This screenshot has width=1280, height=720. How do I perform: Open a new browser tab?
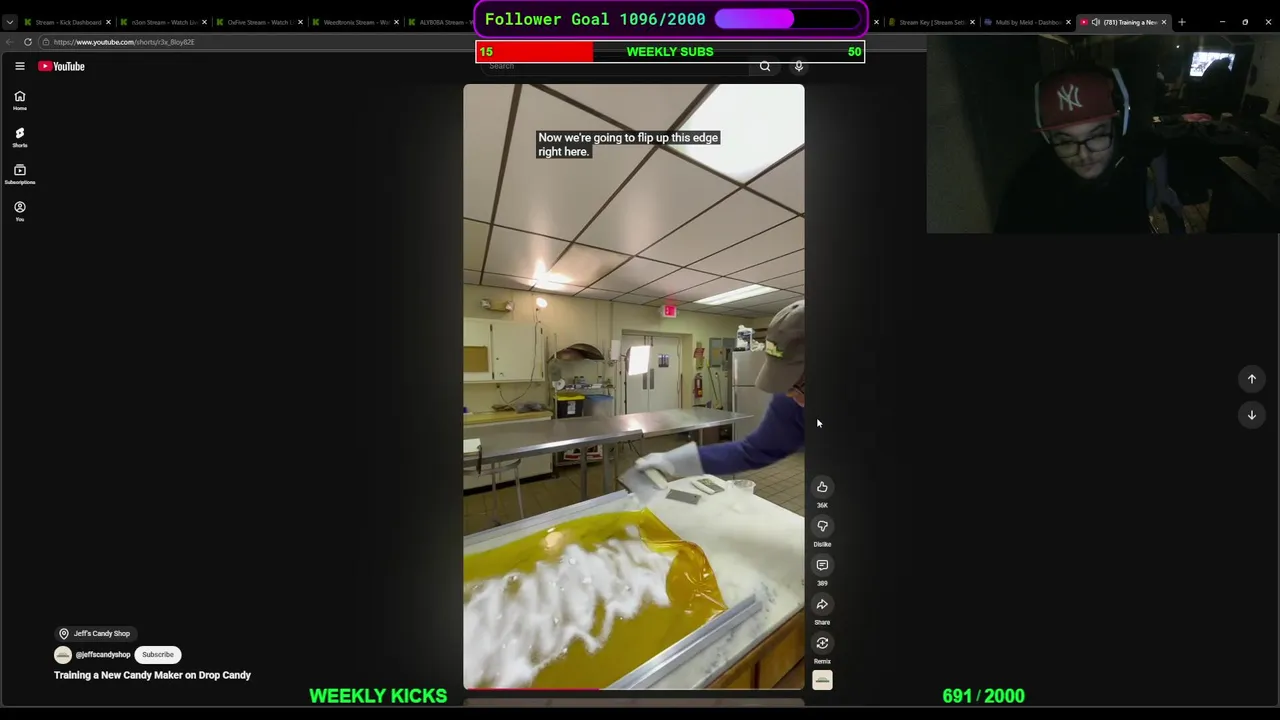click(x=1182, y=22)
